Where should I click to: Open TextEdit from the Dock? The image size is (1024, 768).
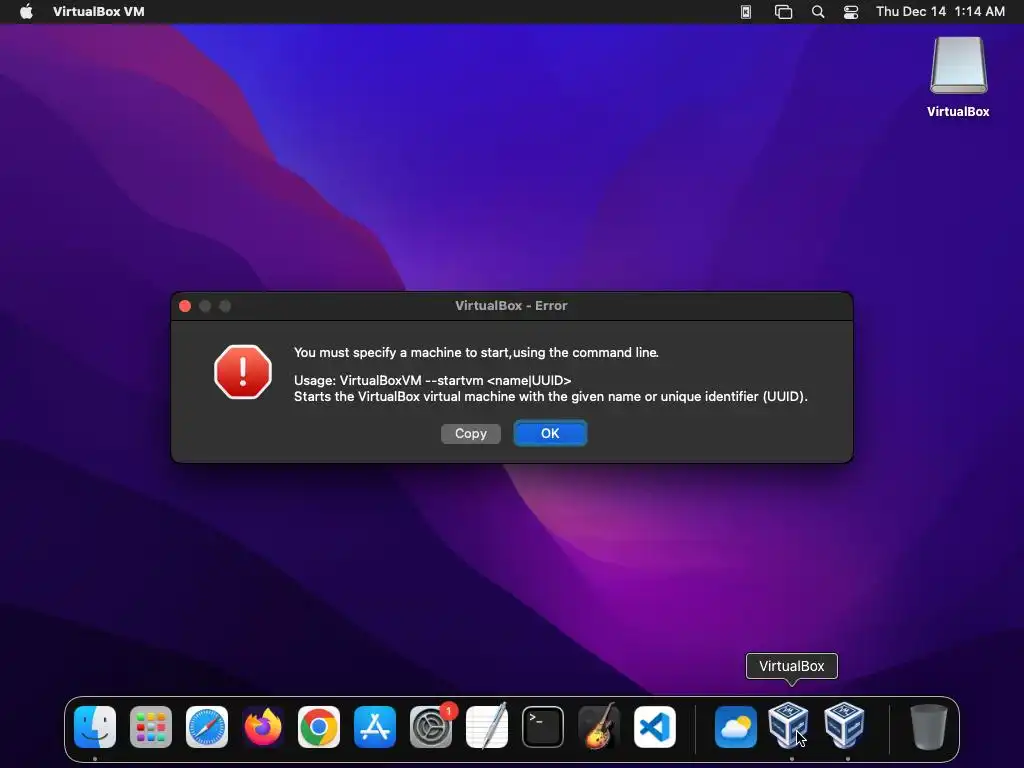click(x=487, y=727)
